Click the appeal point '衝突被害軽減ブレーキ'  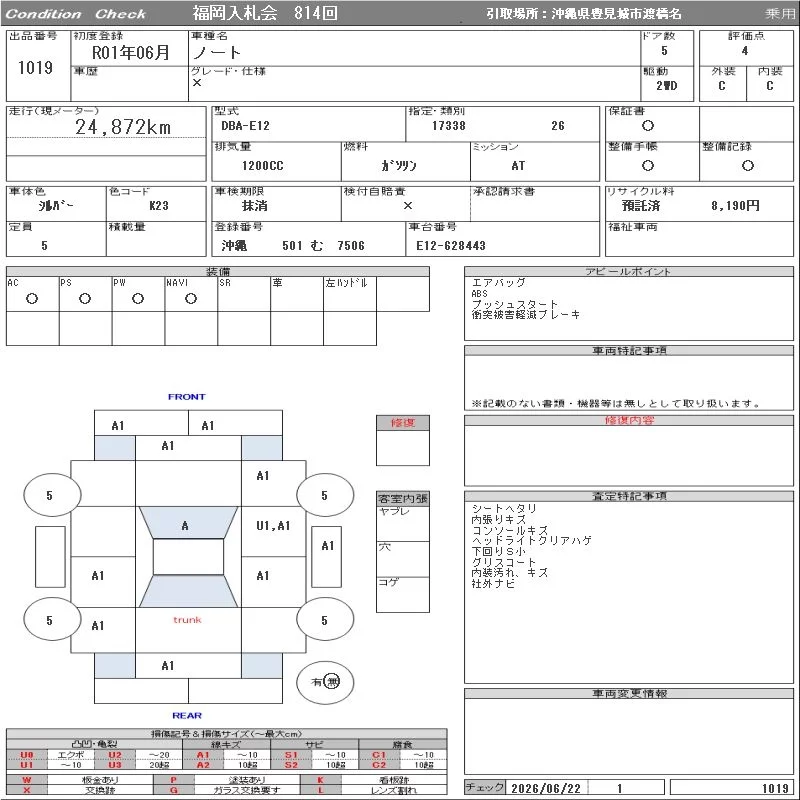[x=526, y=315]
